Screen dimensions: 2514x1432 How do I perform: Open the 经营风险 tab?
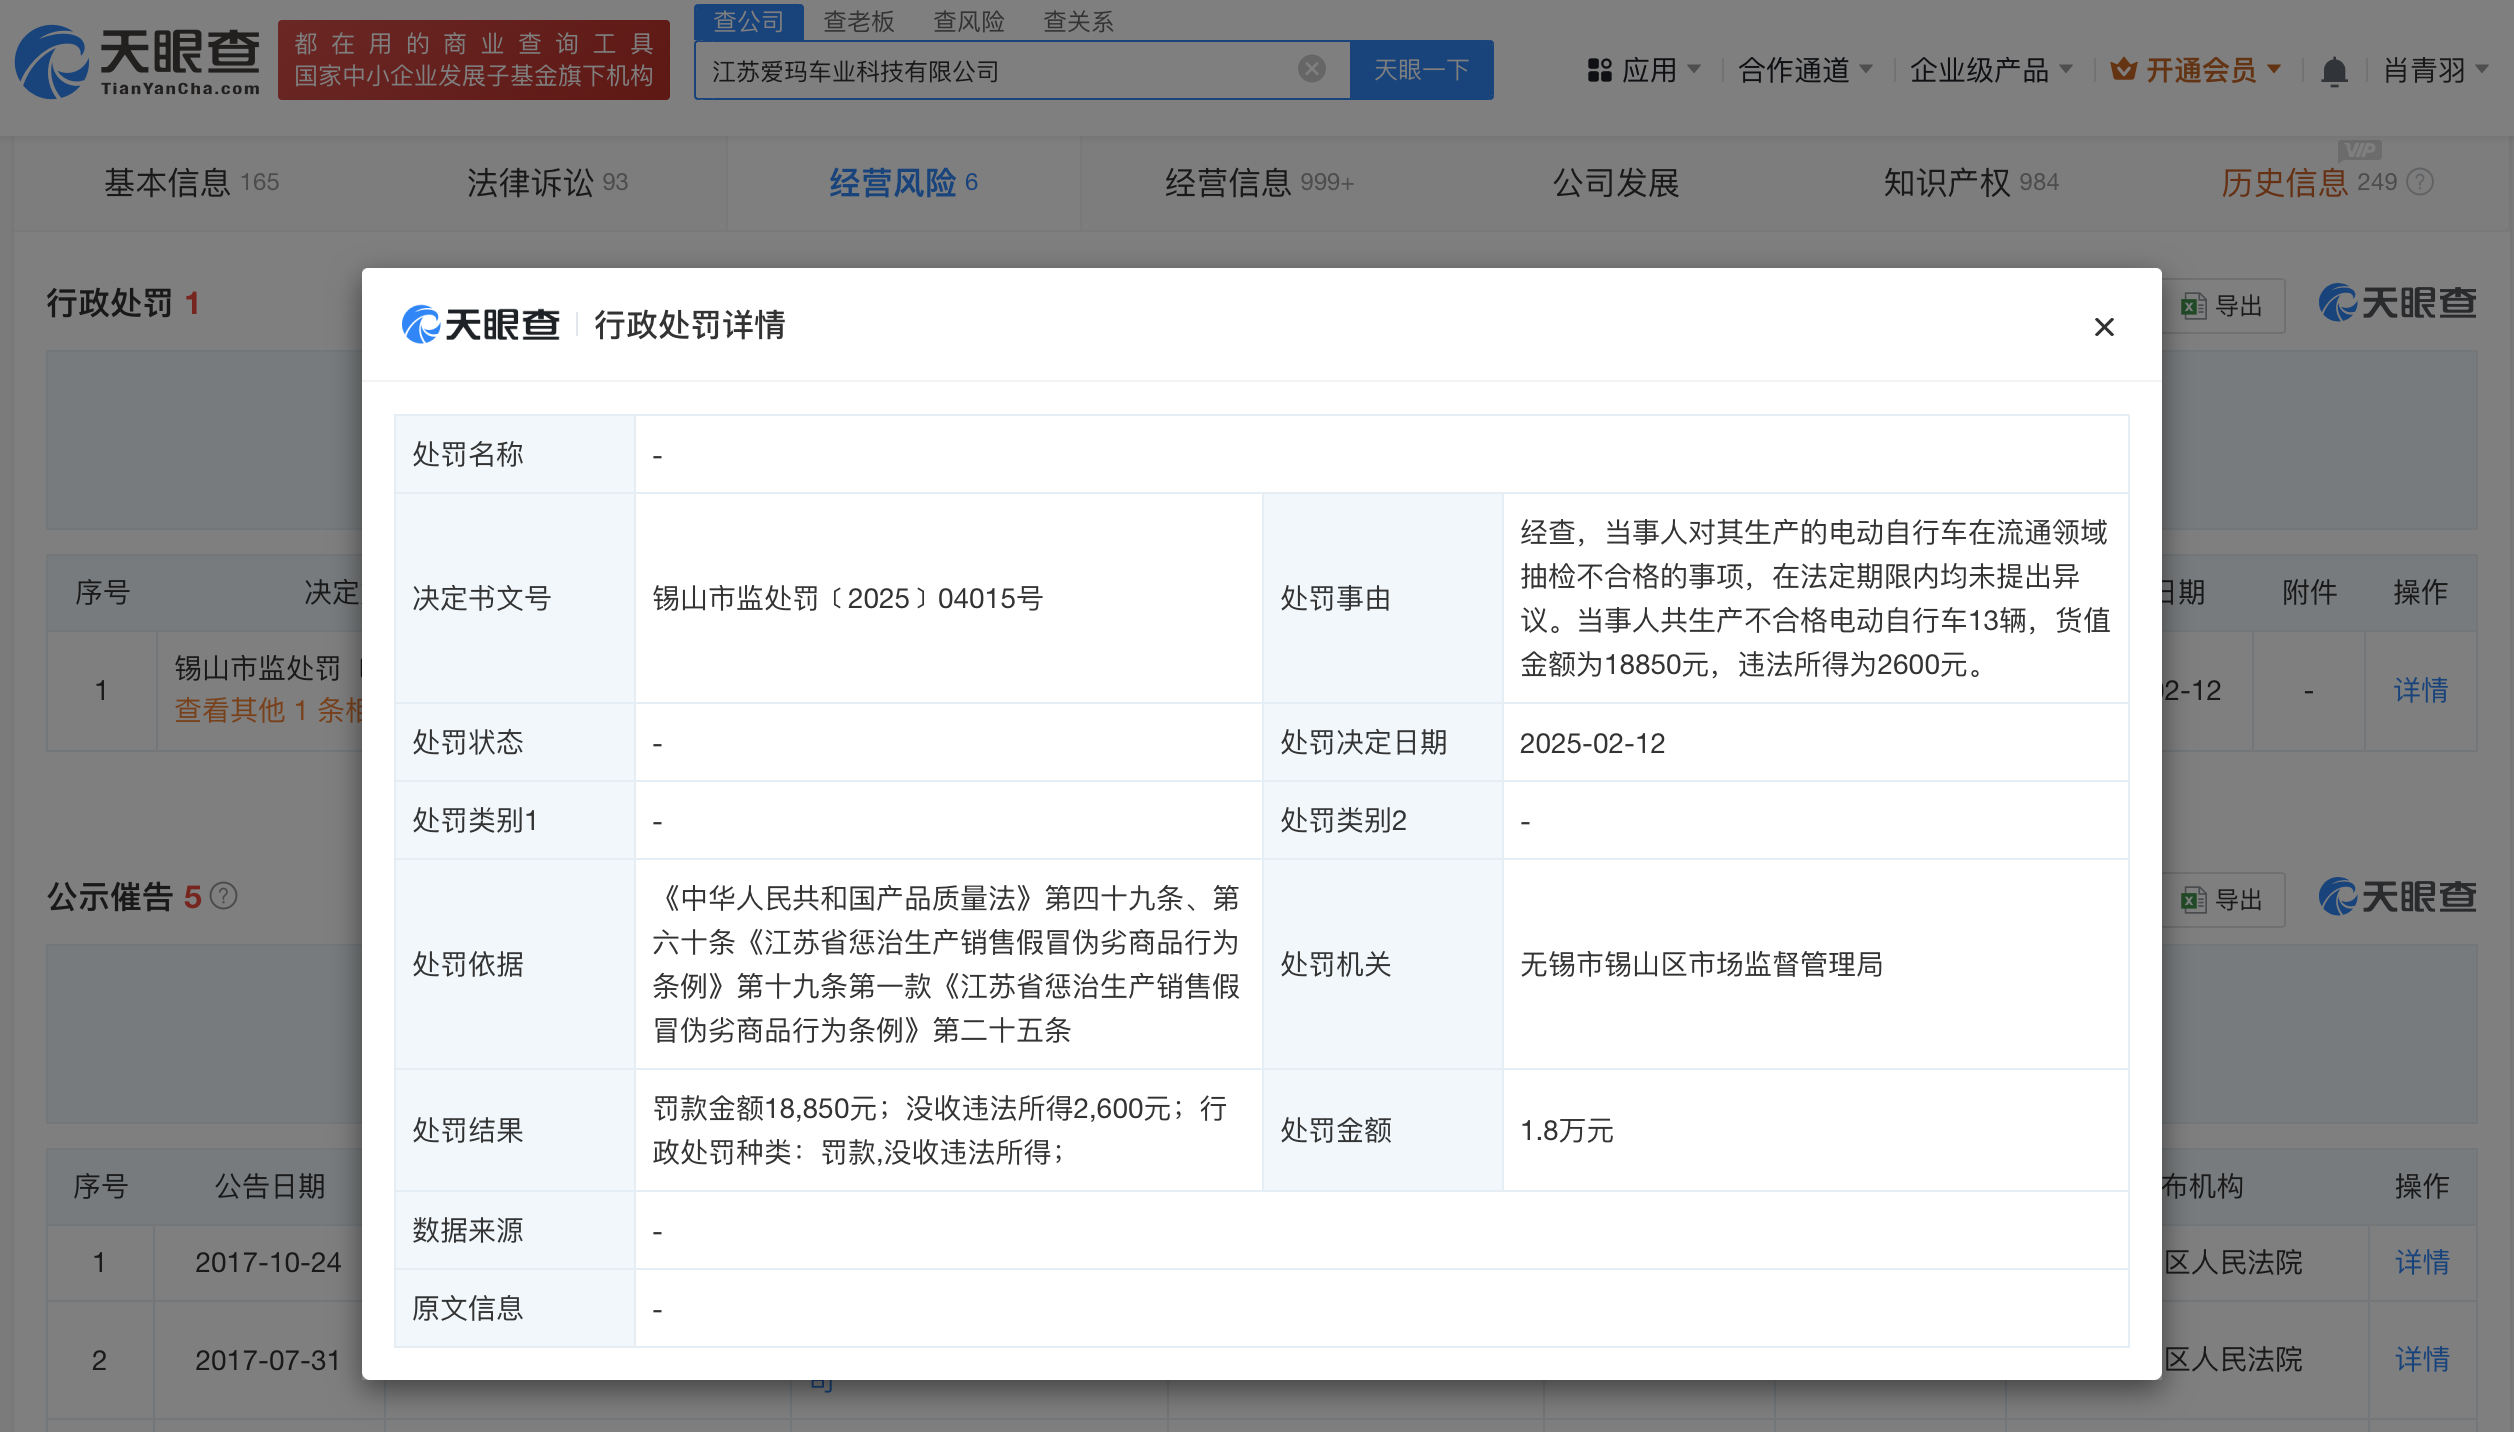tap(903, 182)
